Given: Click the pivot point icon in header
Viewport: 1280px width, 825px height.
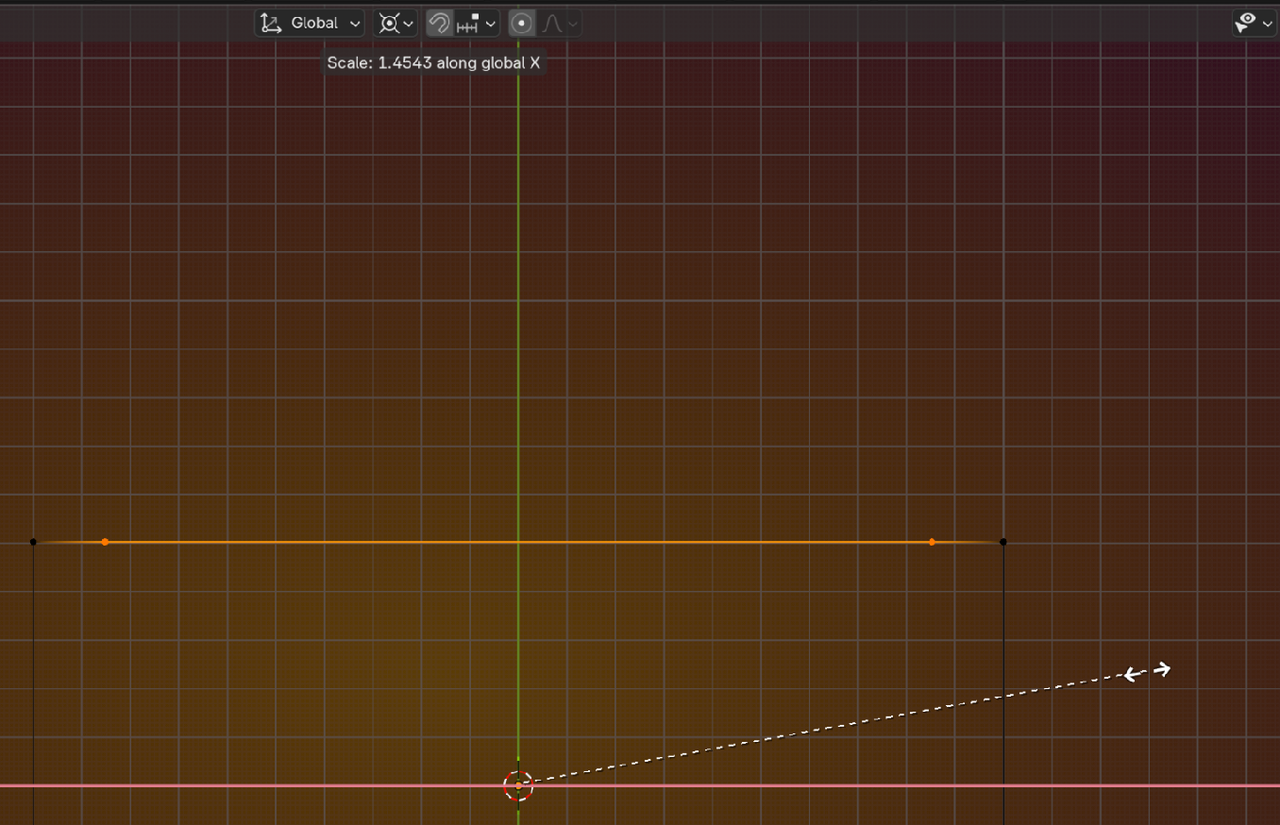Looking at the screenshot, I should 390,23.
